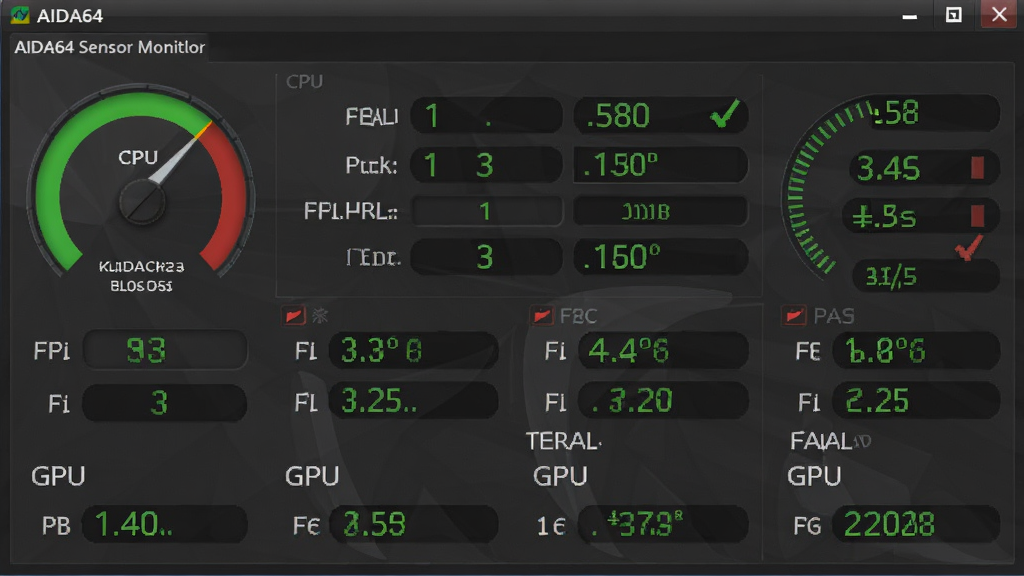Click the Ptck field showing 1 3
The height and width of the screenshot is (576, 1024).
point(486,165)
